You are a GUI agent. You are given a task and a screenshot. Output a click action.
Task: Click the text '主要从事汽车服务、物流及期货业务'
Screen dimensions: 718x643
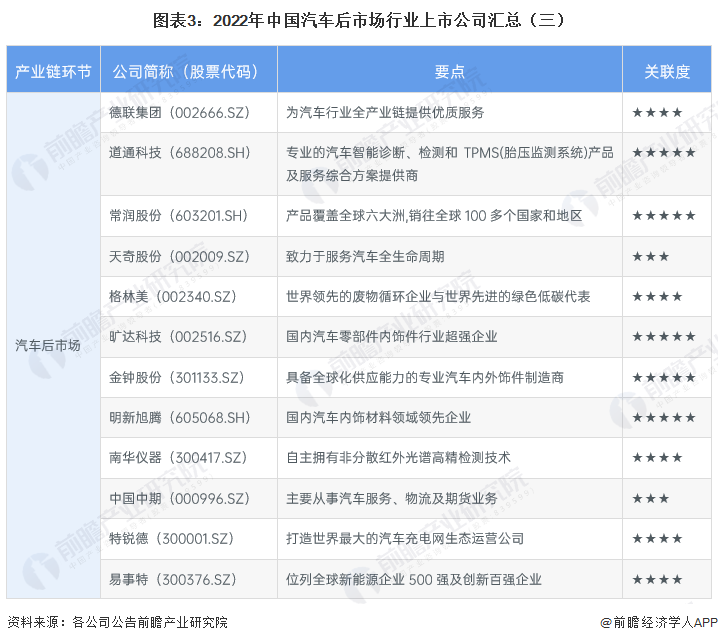click(392, 498)
